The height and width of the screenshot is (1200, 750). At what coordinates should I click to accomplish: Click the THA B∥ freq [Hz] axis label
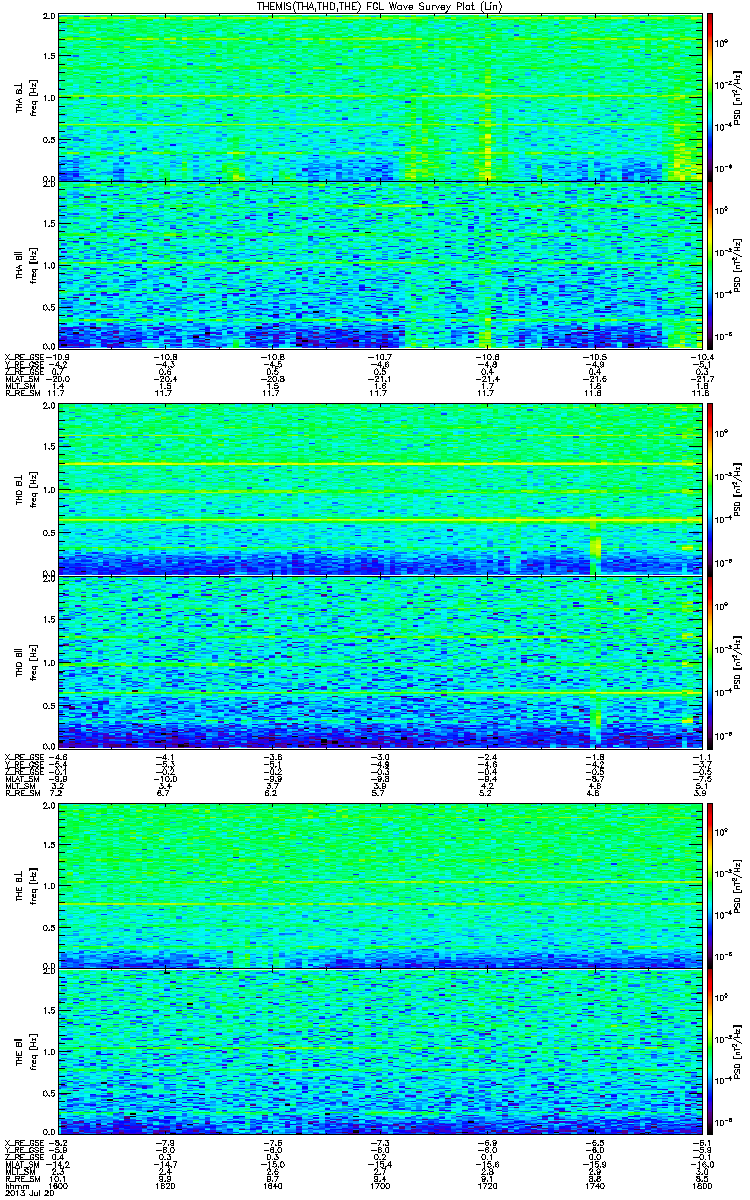[28, 264]
